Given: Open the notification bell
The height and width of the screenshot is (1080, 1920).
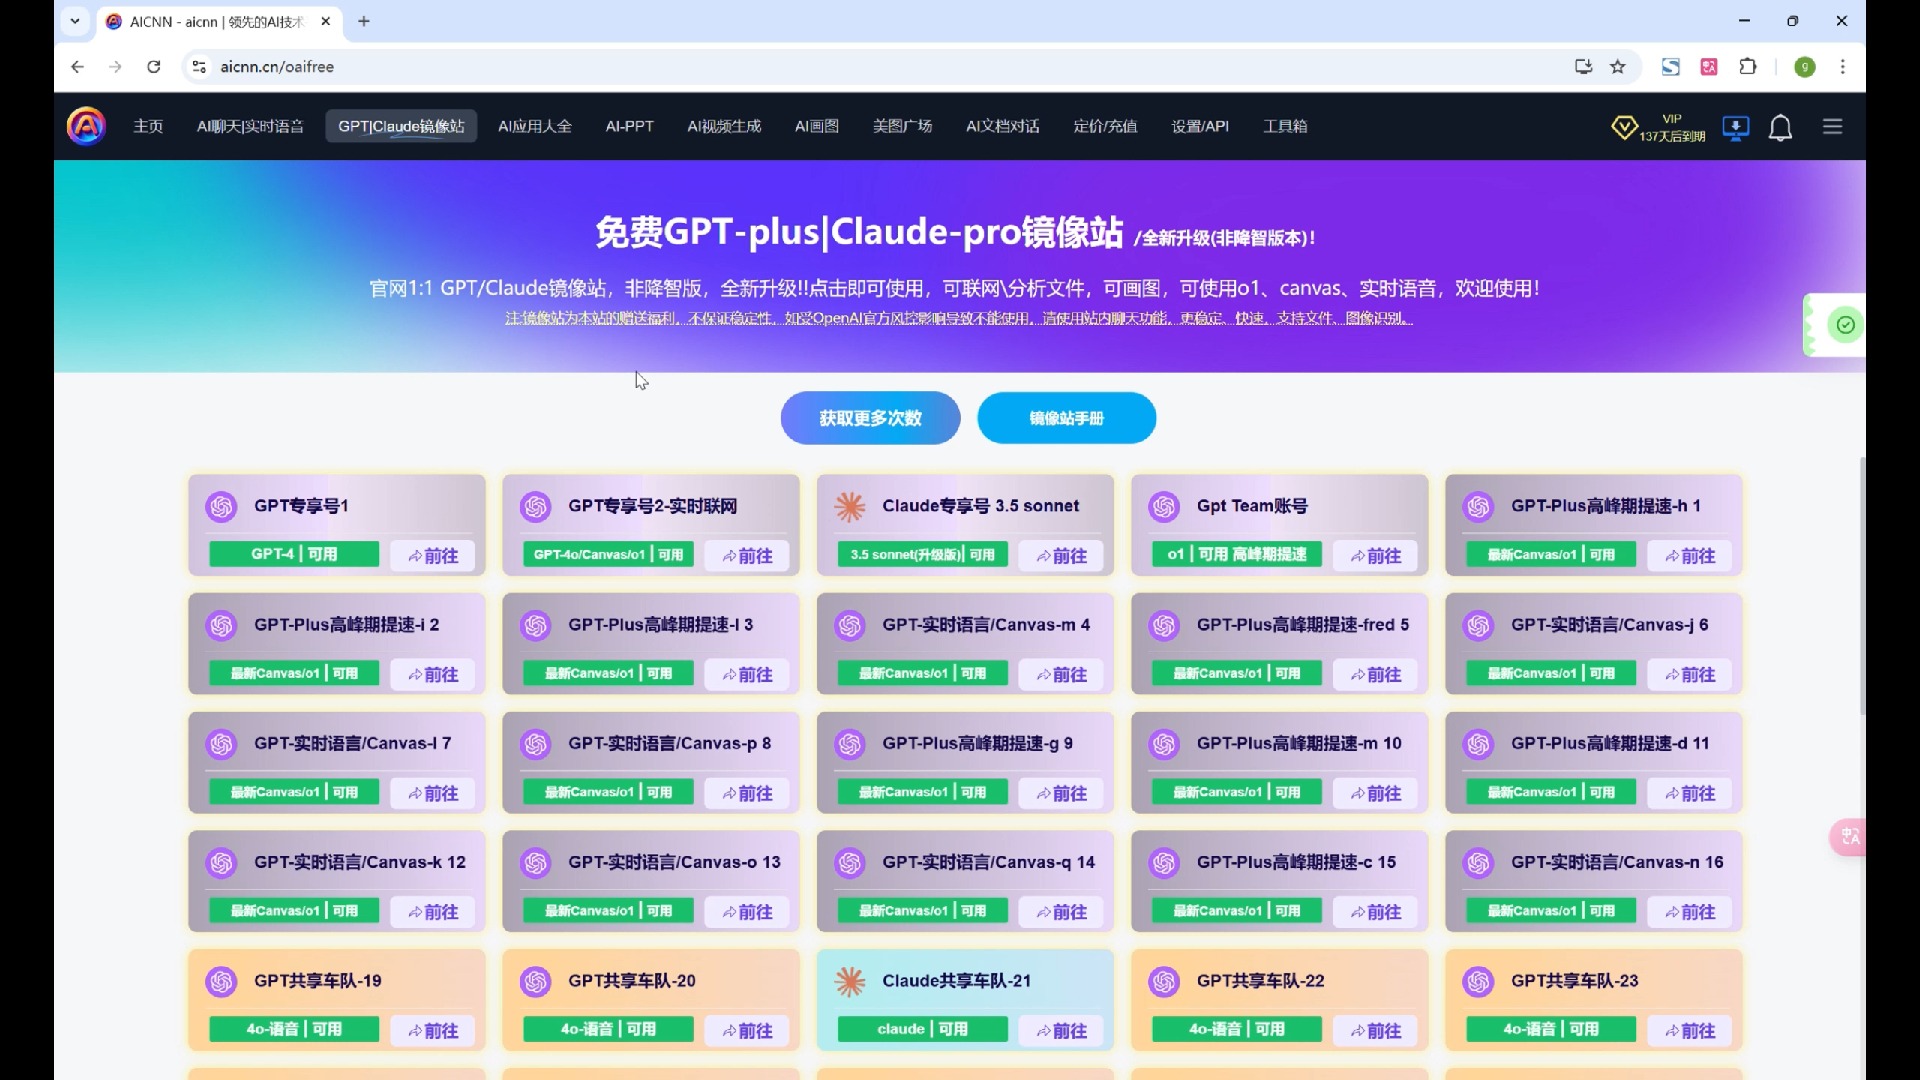Looking at the screenshot, I should pos(1780,127).
